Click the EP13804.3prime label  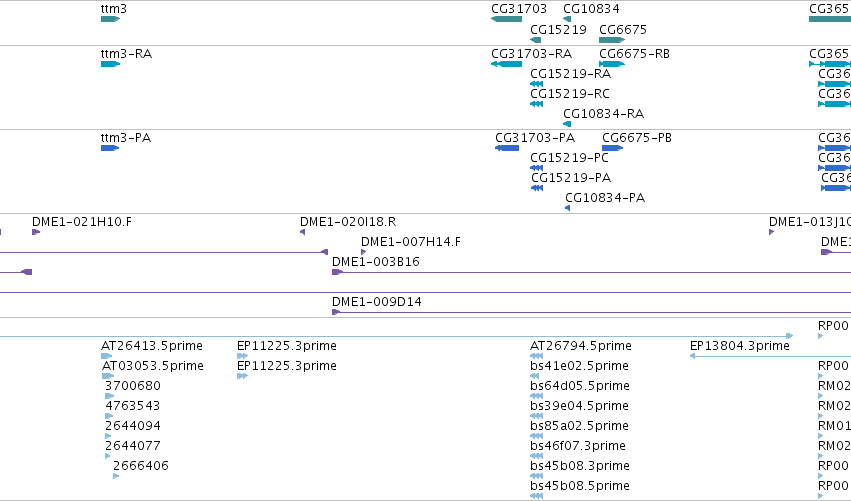click(x=740, y=346)
